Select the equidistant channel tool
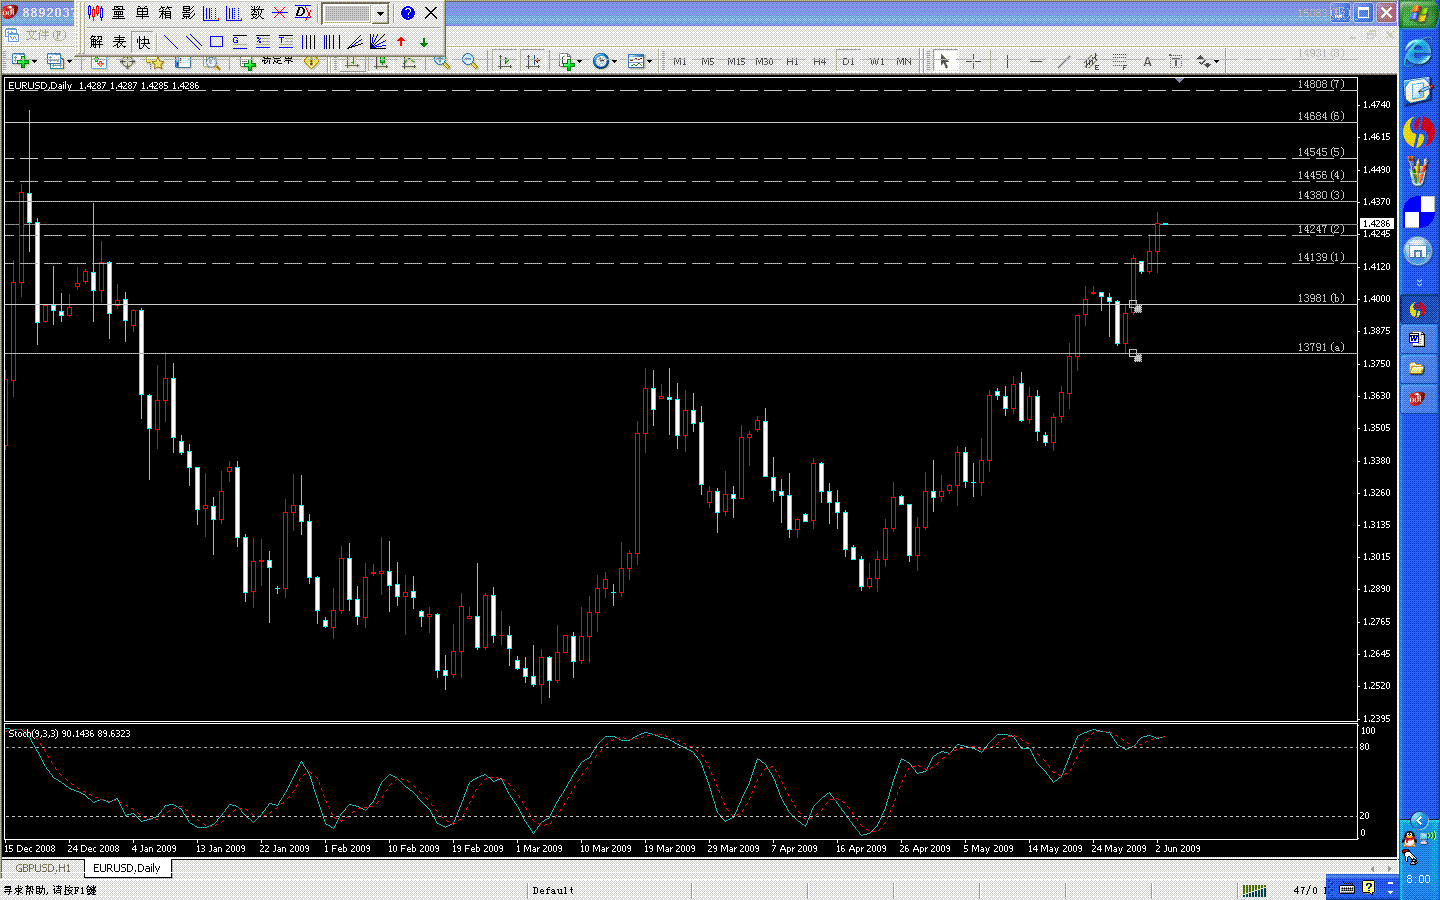 (1091, 62)
